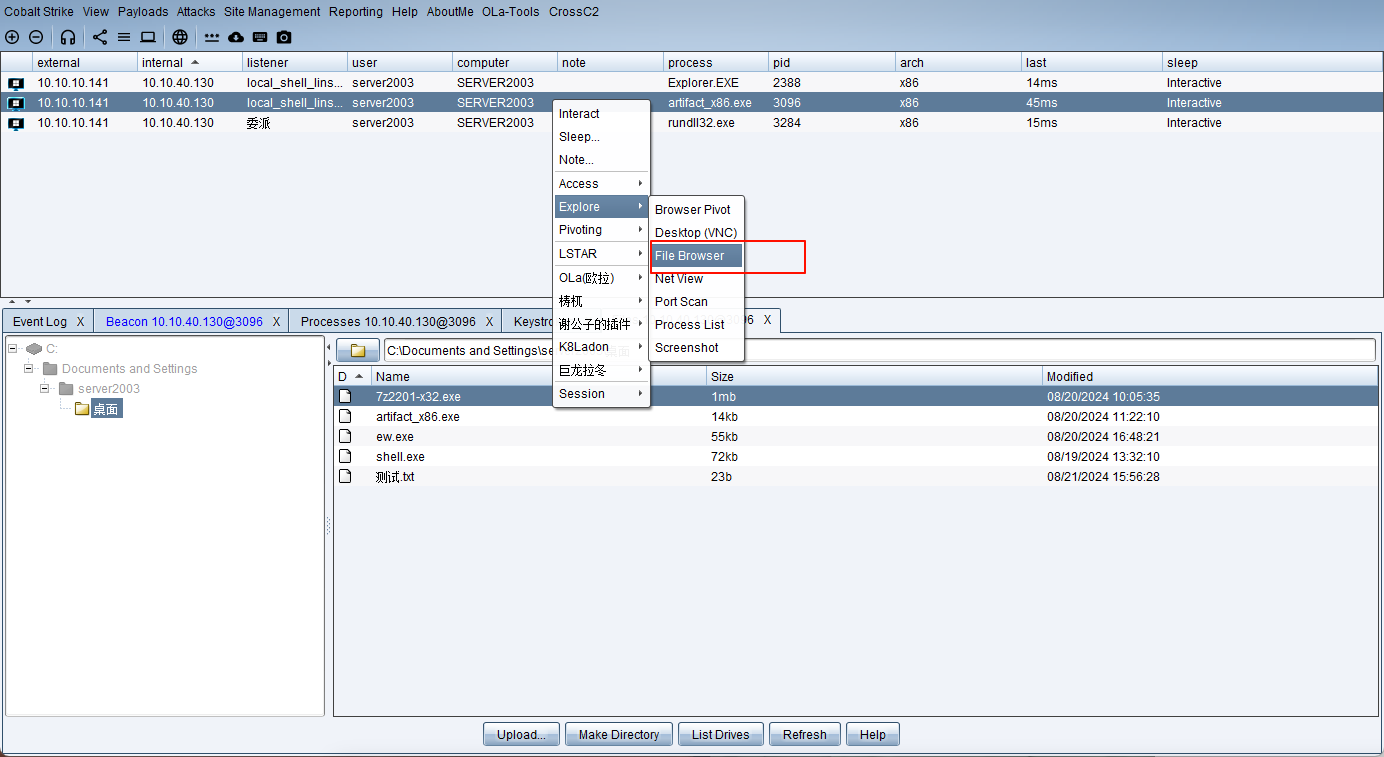The height and width of the screenshot is (757, 1384).
Task: Click beacon icon of Explorer.EXE row
Action: click(16, 83)
